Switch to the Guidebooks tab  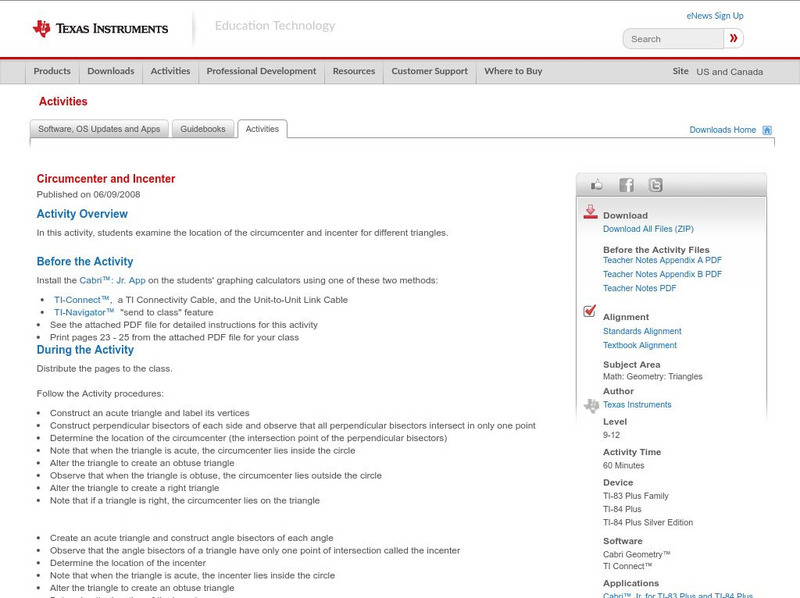point(203,129)
